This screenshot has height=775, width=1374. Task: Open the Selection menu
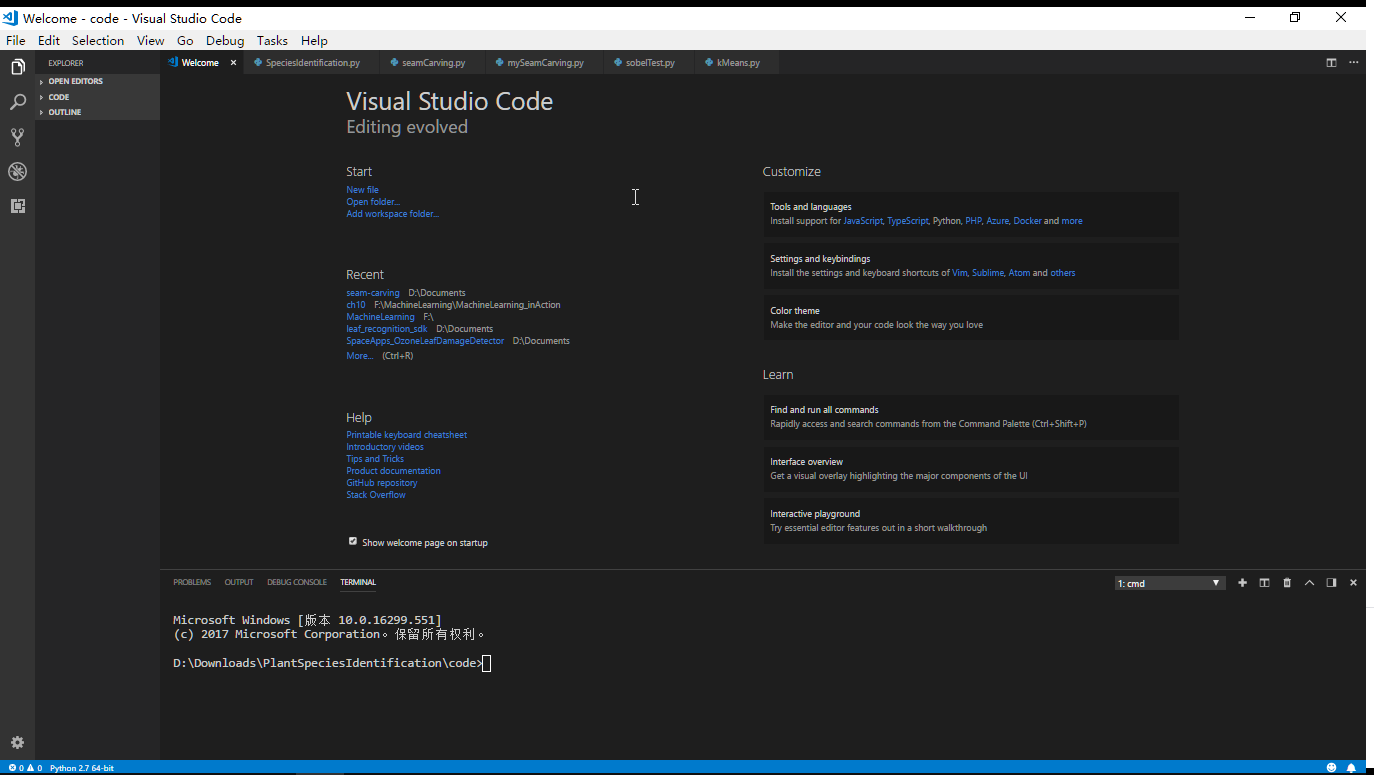coord(98,41)
